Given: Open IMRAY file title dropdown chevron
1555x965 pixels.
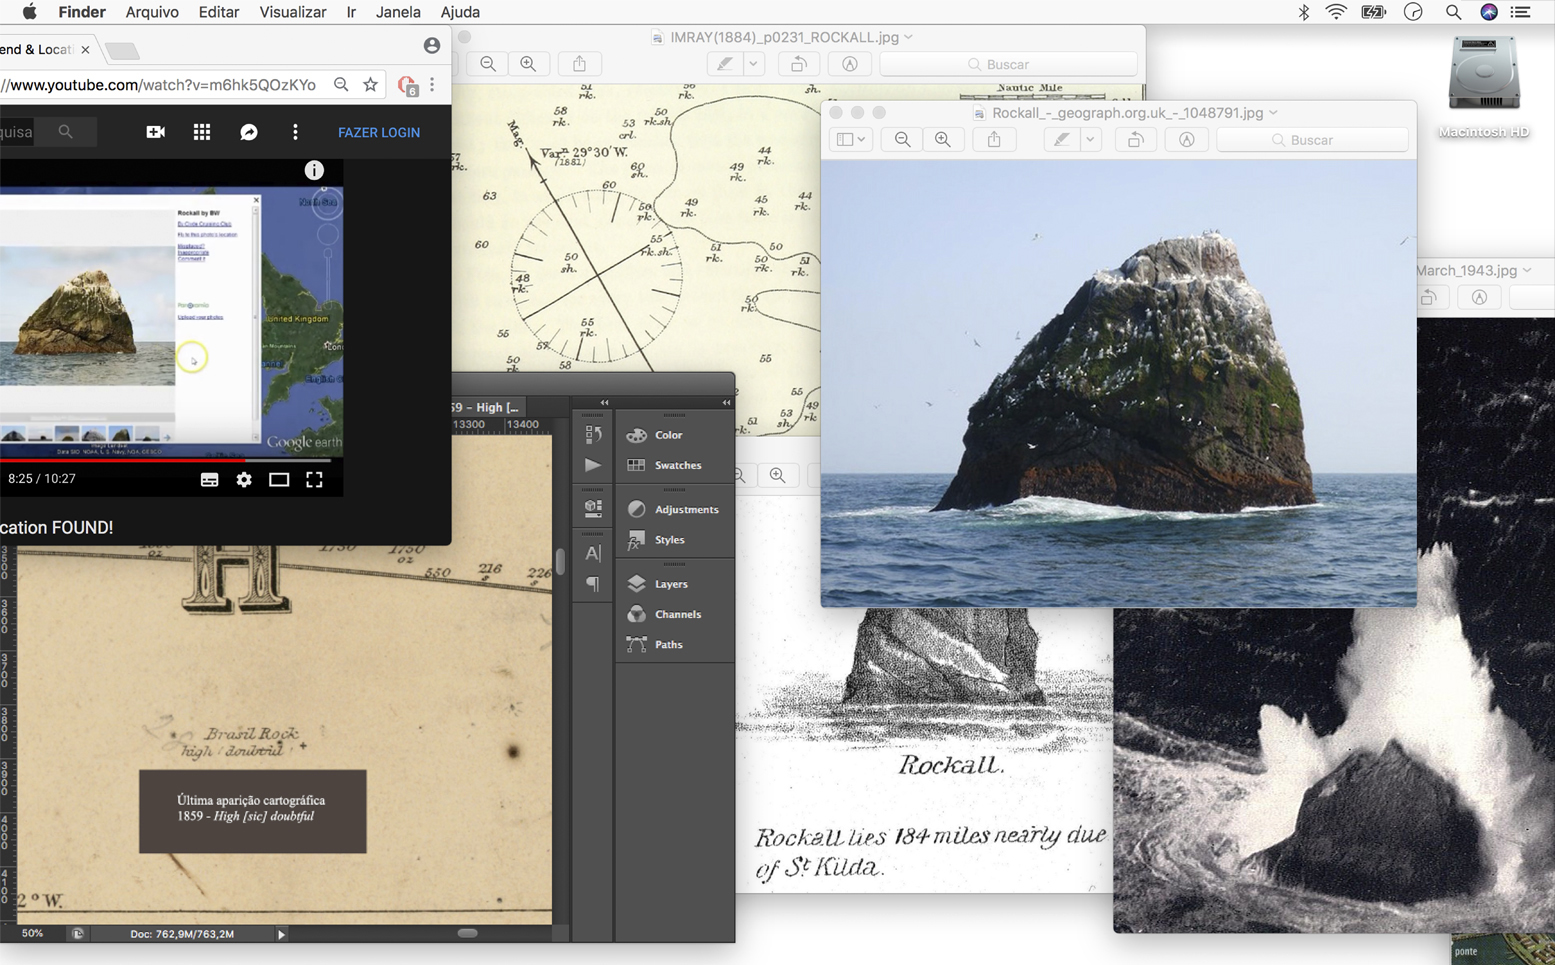Looking at the screenshot, I should pyautogui.click(x=909, y=37).
